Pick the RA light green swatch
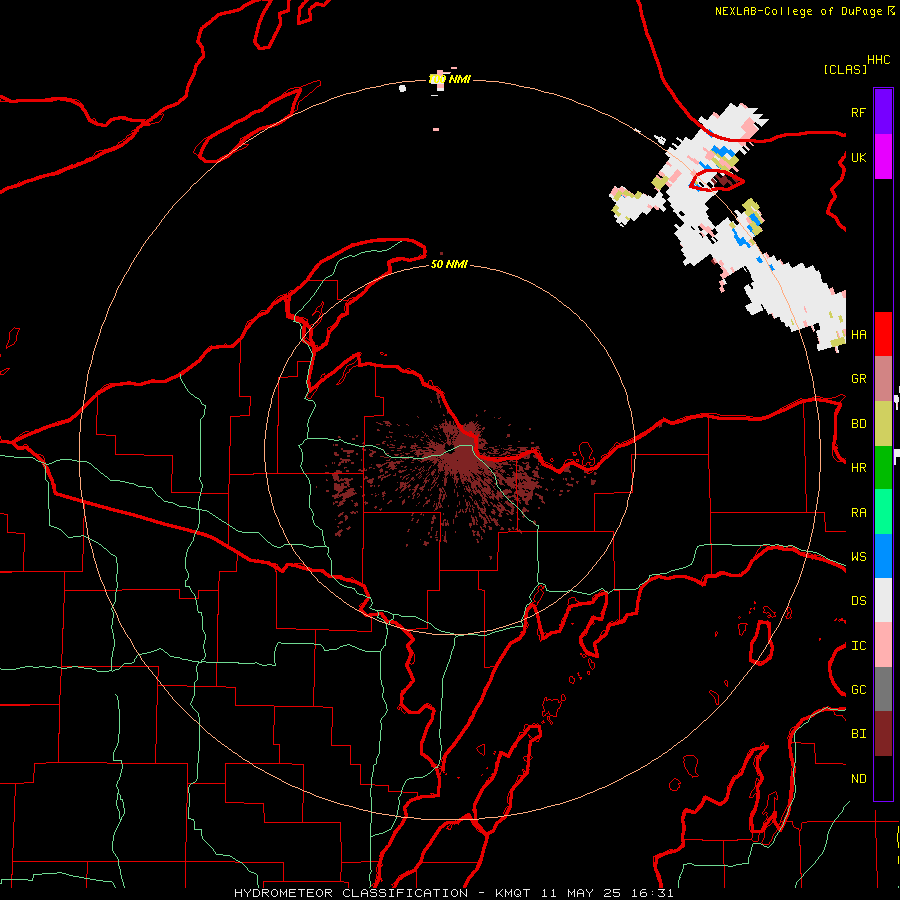Viewport: 900px width, 900px height. [x=883, y=512]
